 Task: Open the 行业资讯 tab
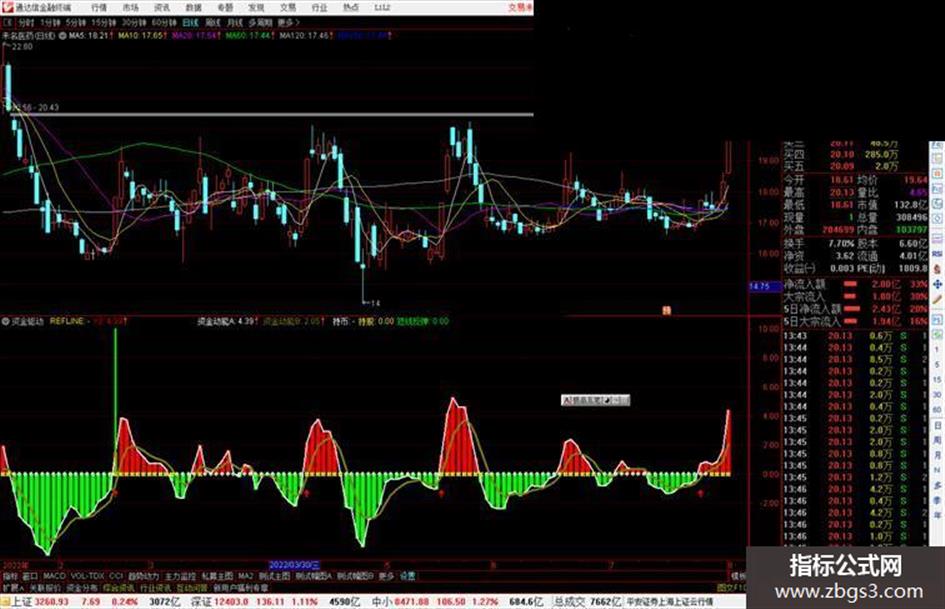point(155,587)
